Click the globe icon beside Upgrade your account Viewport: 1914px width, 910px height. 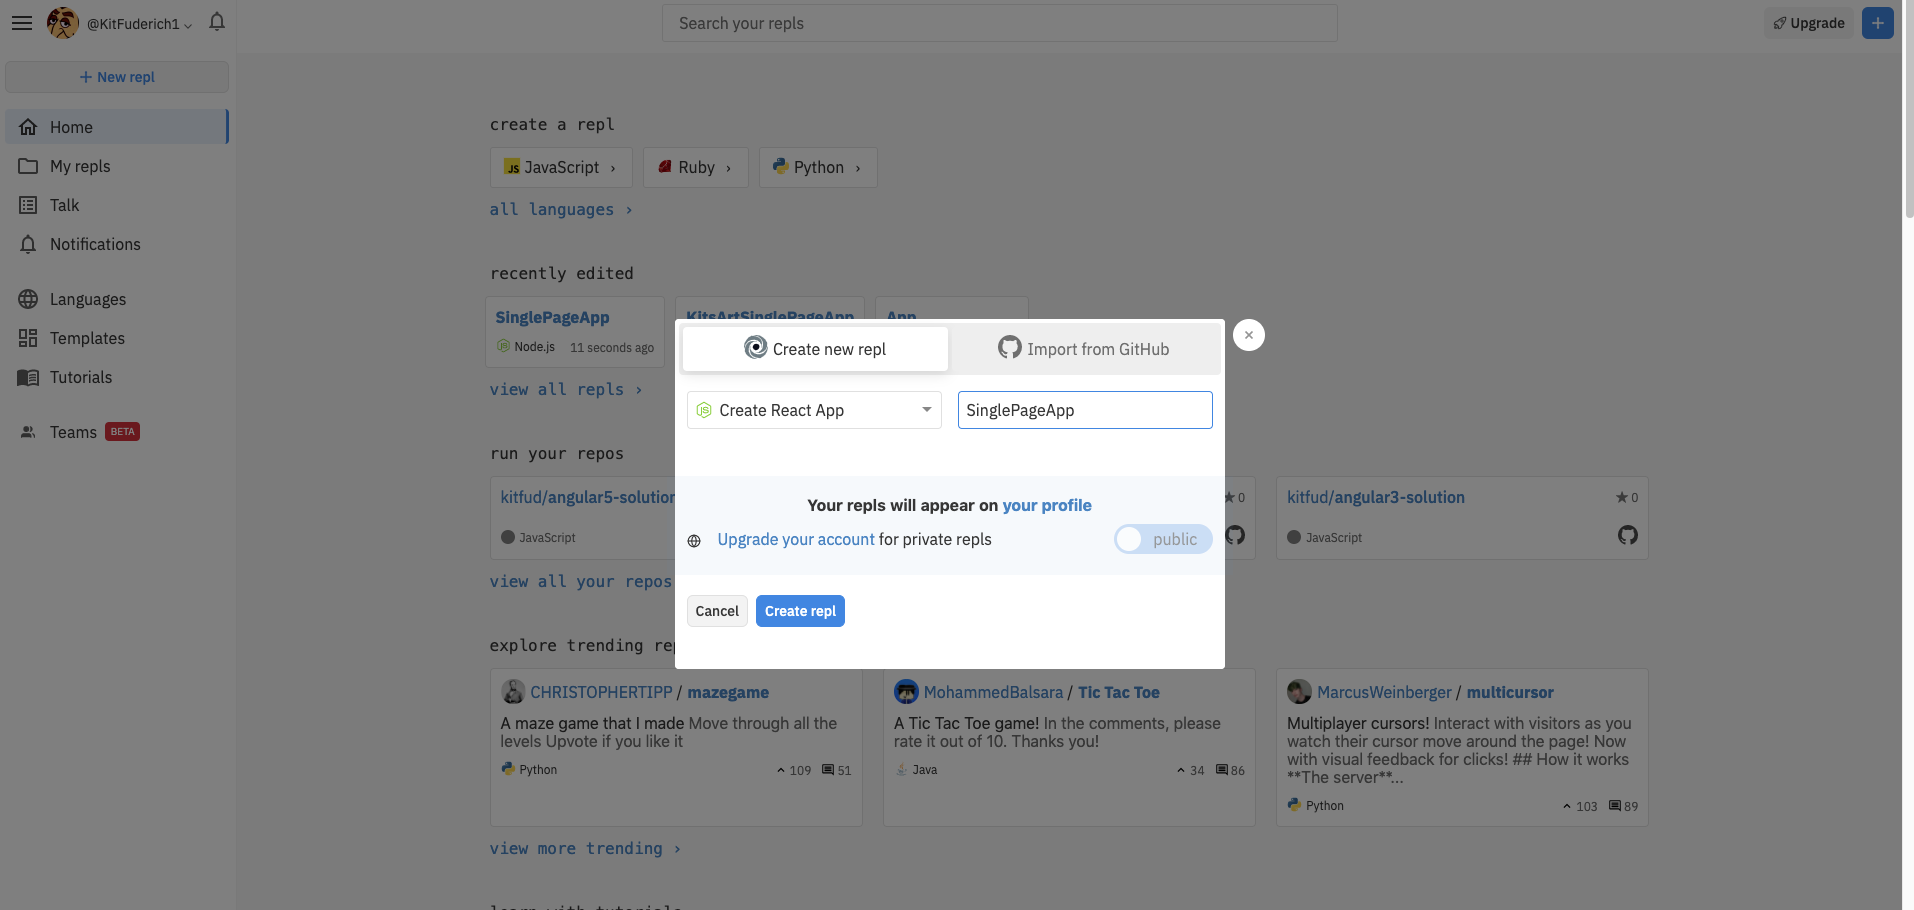pos(694,541)
